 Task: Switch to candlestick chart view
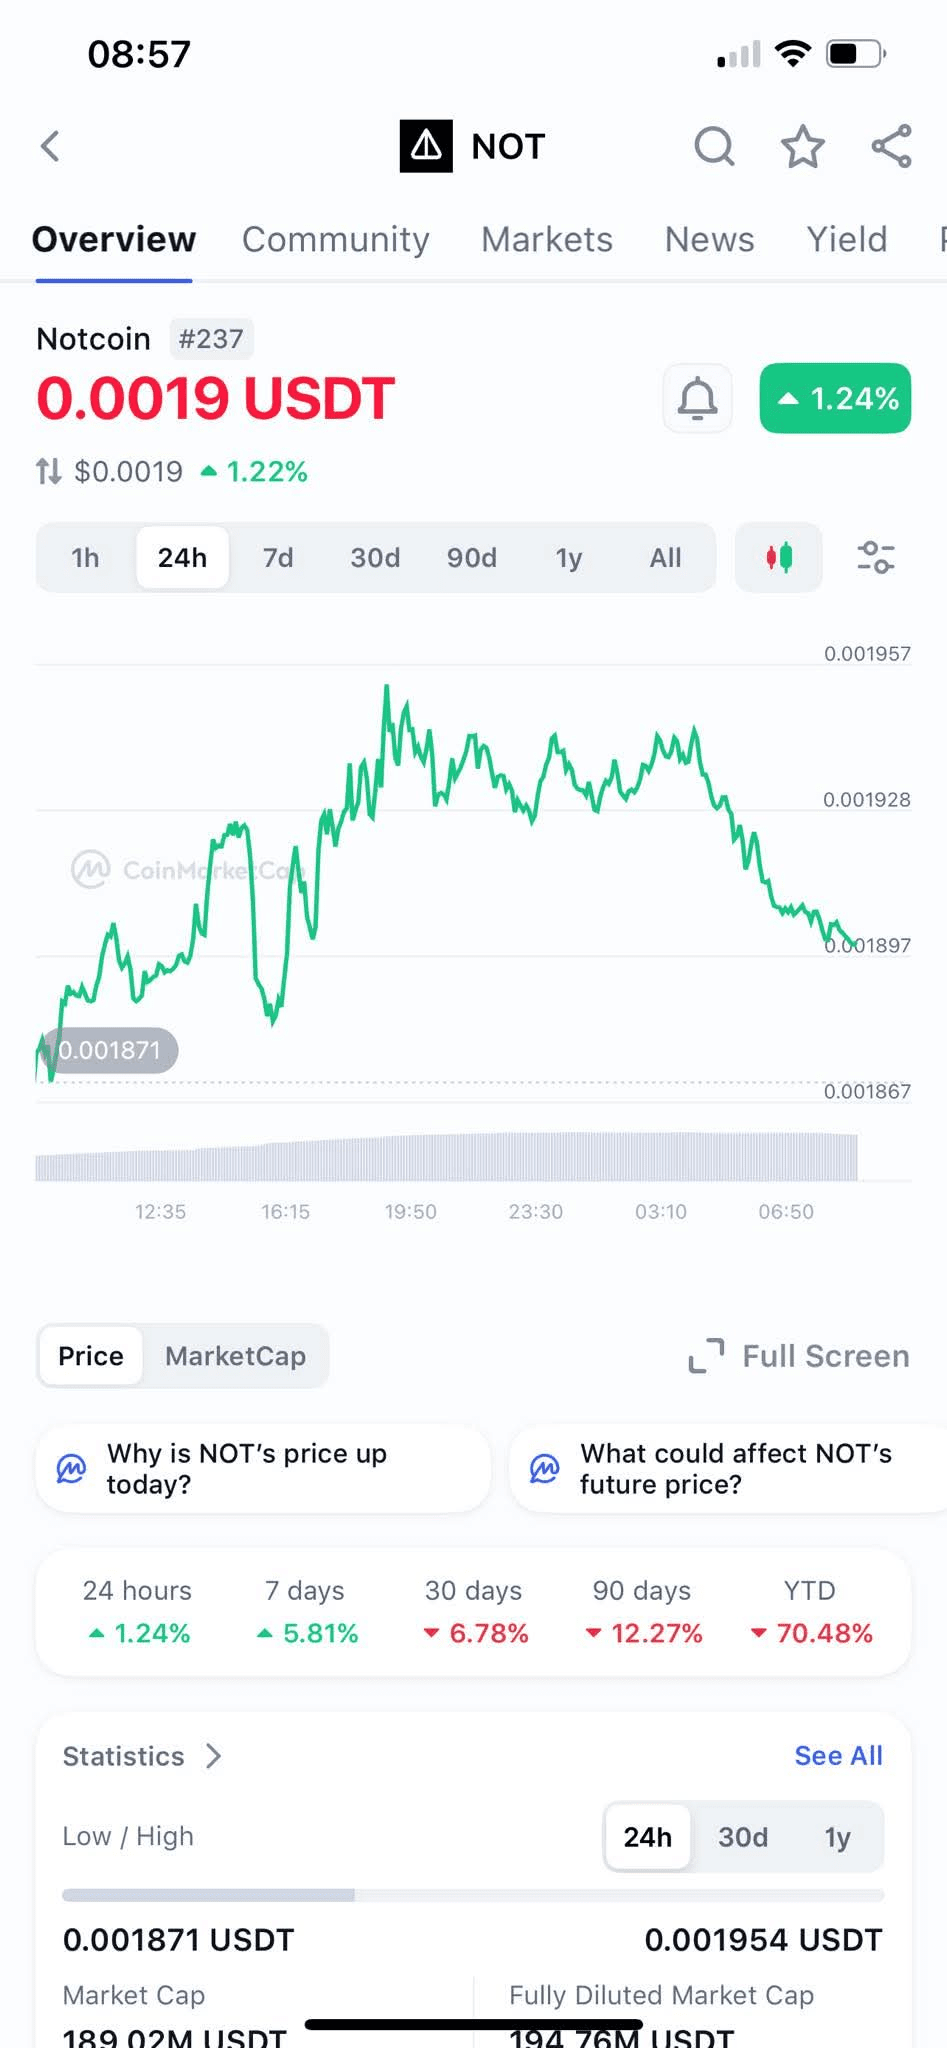point(779,557)
